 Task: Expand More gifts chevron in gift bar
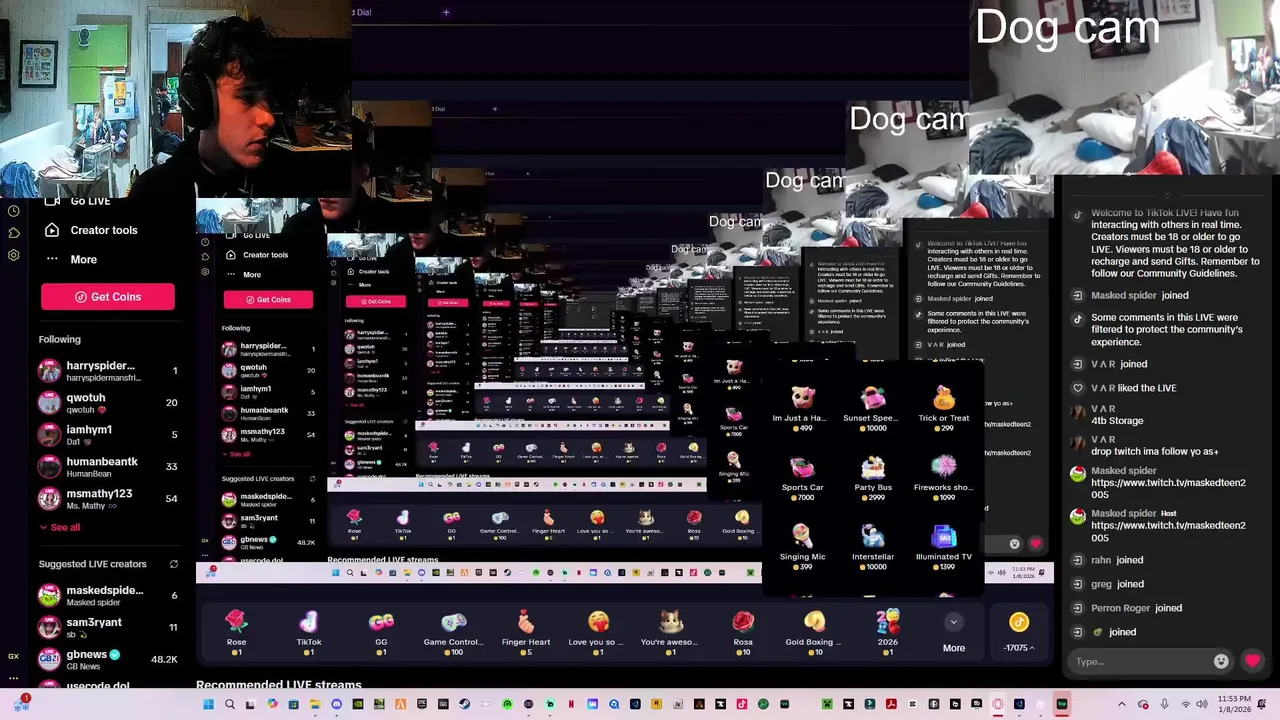(954, 622)
